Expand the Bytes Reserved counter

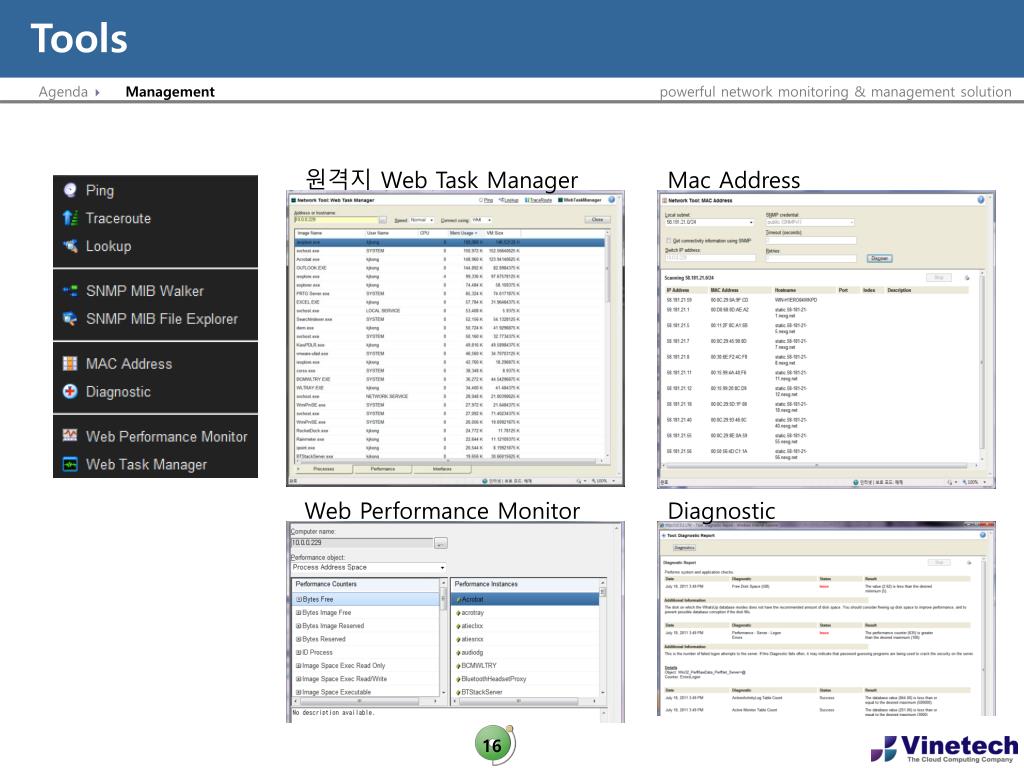[299, 639]
